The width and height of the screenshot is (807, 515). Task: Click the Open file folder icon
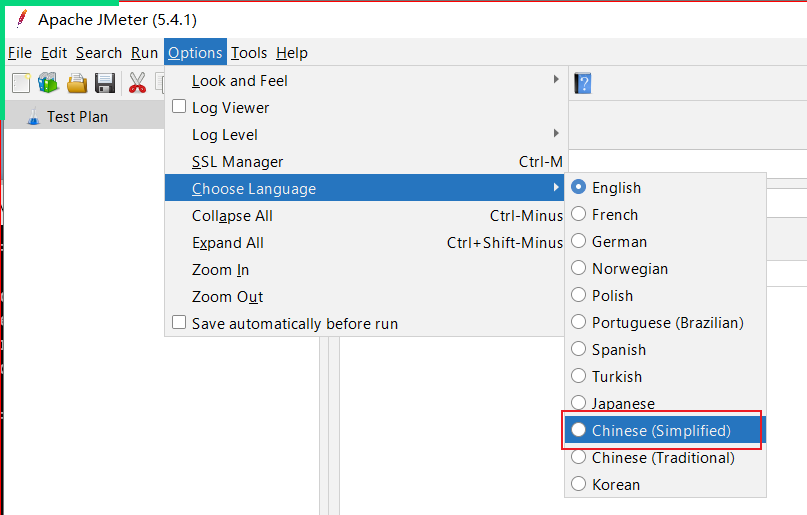(77, 83)
